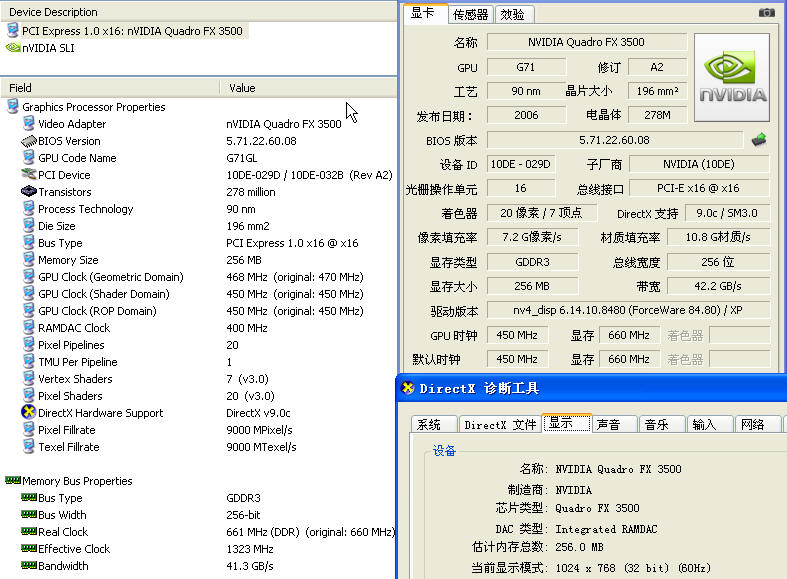Click the Graphics Processor Properties icon
Viewport: 787px width, 579px height.
13,106
